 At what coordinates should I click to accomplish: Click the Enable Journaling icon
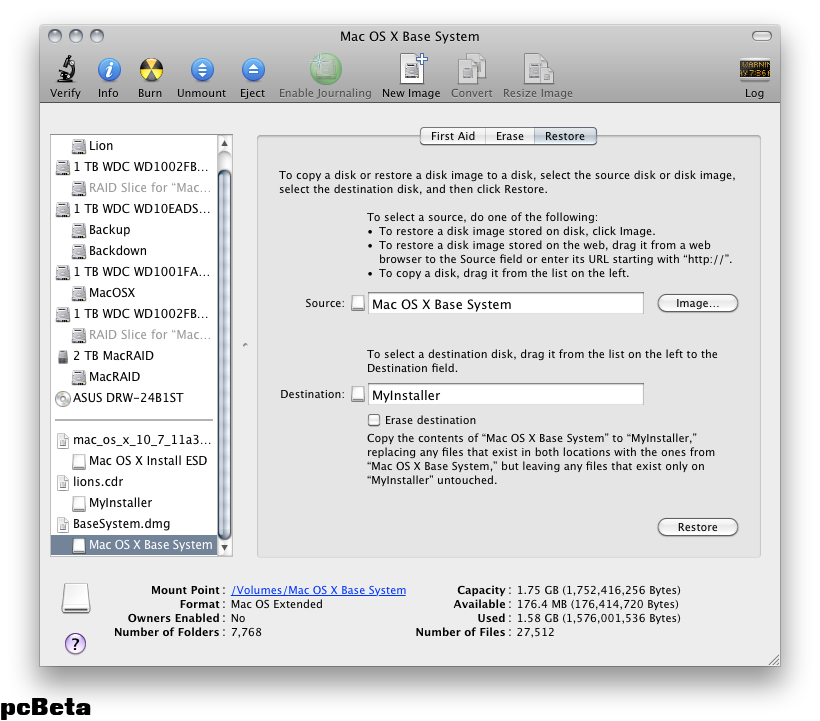(325, 69)
